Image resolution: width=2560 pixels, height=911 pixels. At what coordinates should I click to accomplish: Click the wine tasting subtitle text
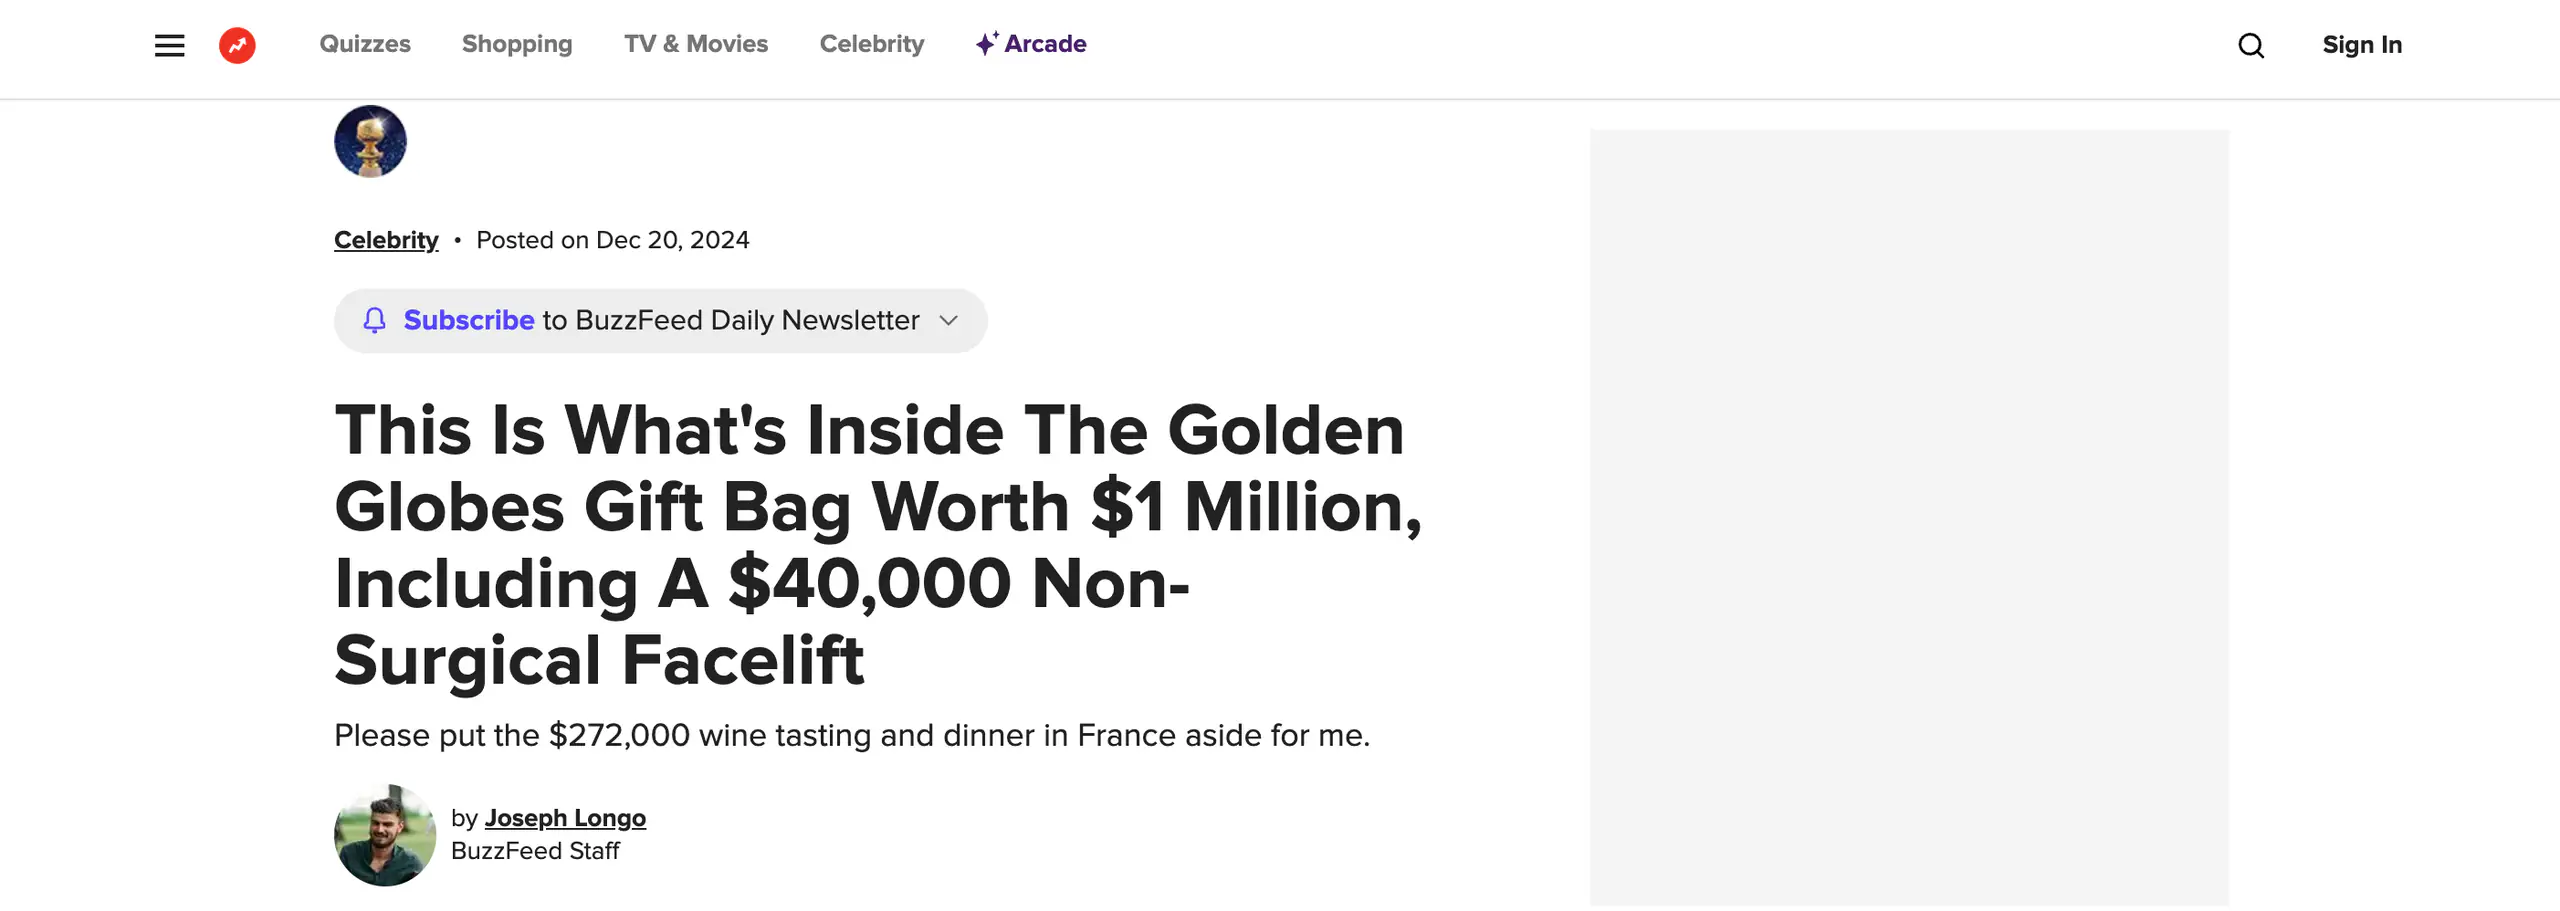pyautogui.click(x=851, y=735)
